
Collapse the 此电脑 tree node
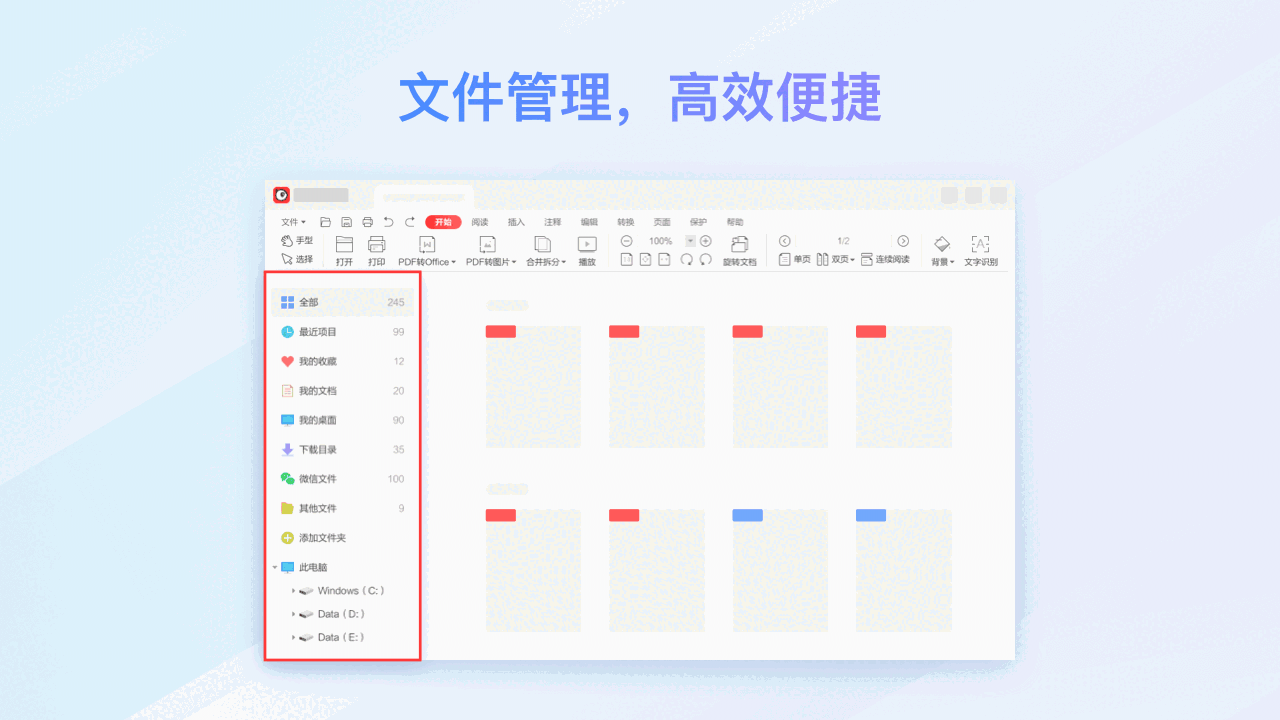tap(274, 566)
